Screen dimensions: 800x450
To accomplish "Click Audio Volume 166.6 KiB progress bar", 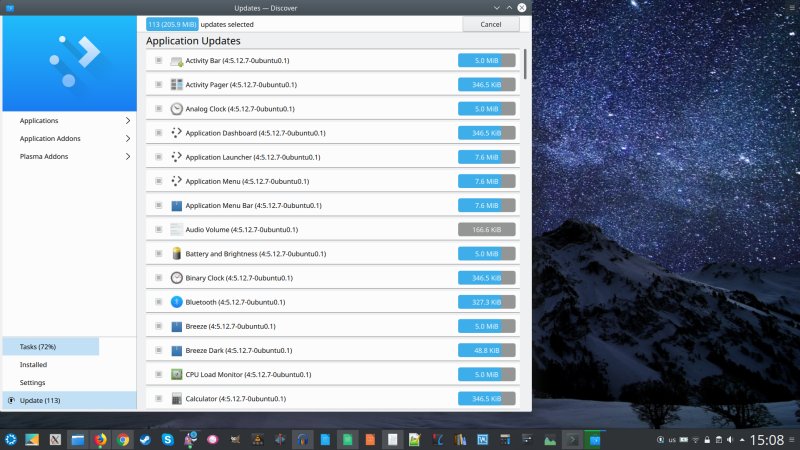I will pos(487,230).
